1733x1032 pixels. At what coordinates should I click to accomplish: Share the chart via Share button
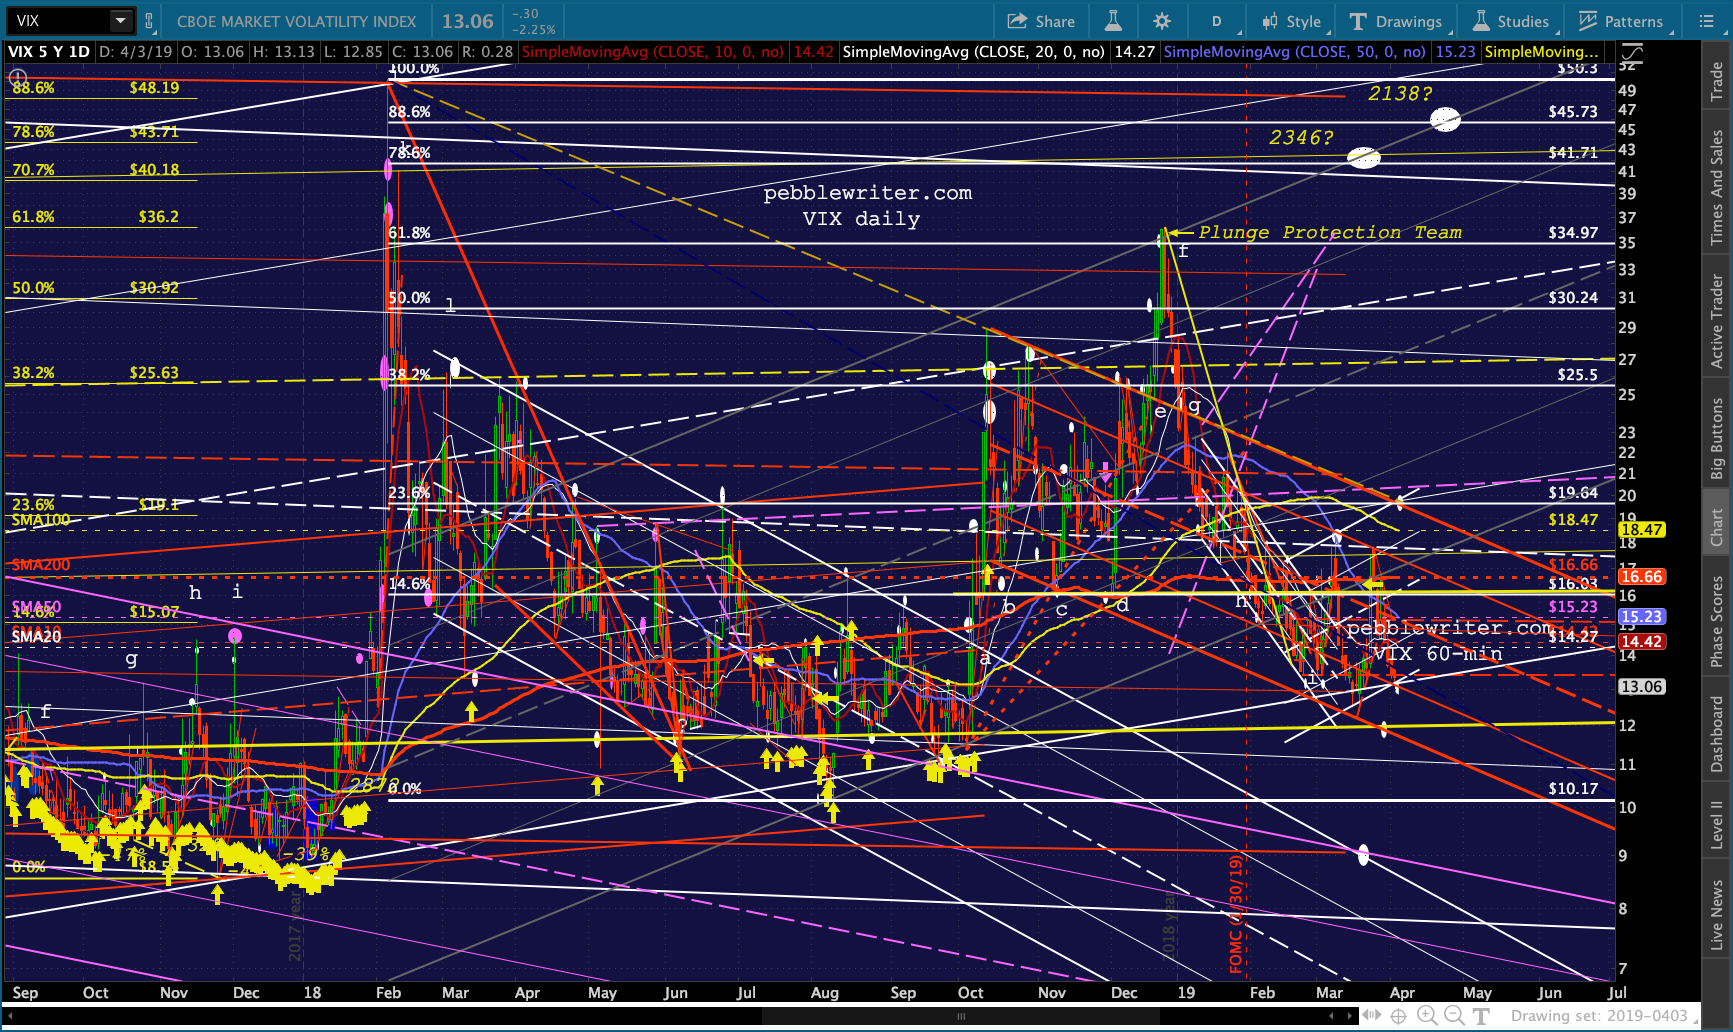(1041, 21)
